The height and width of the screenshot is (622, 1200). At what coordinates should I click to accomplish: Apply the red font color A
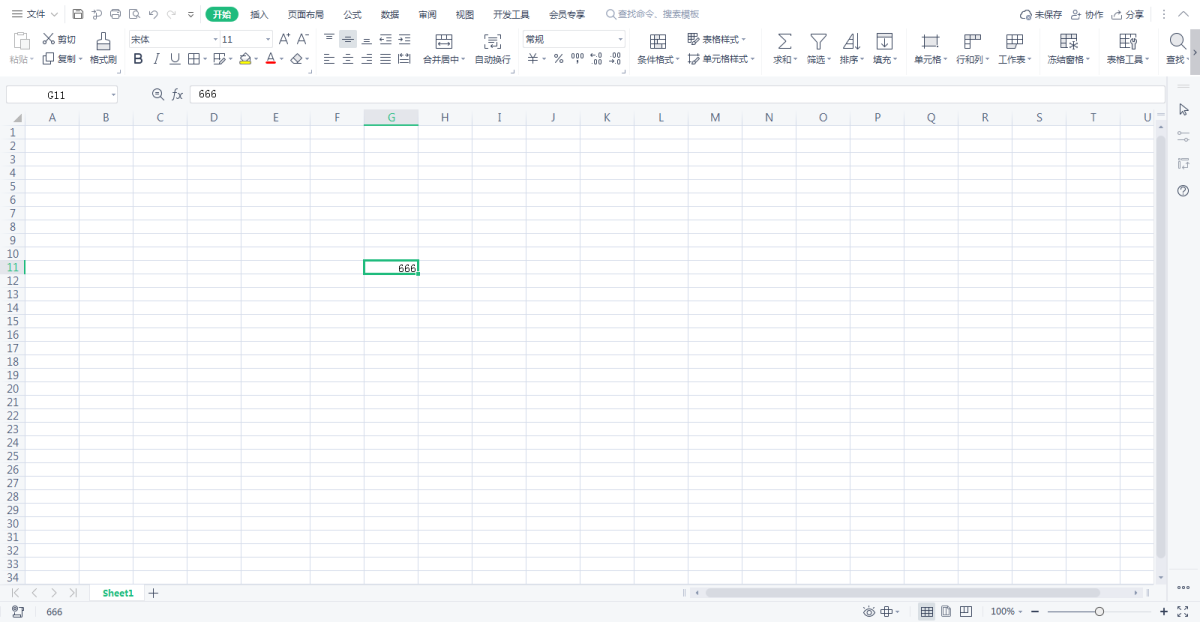tap(270, 59)
